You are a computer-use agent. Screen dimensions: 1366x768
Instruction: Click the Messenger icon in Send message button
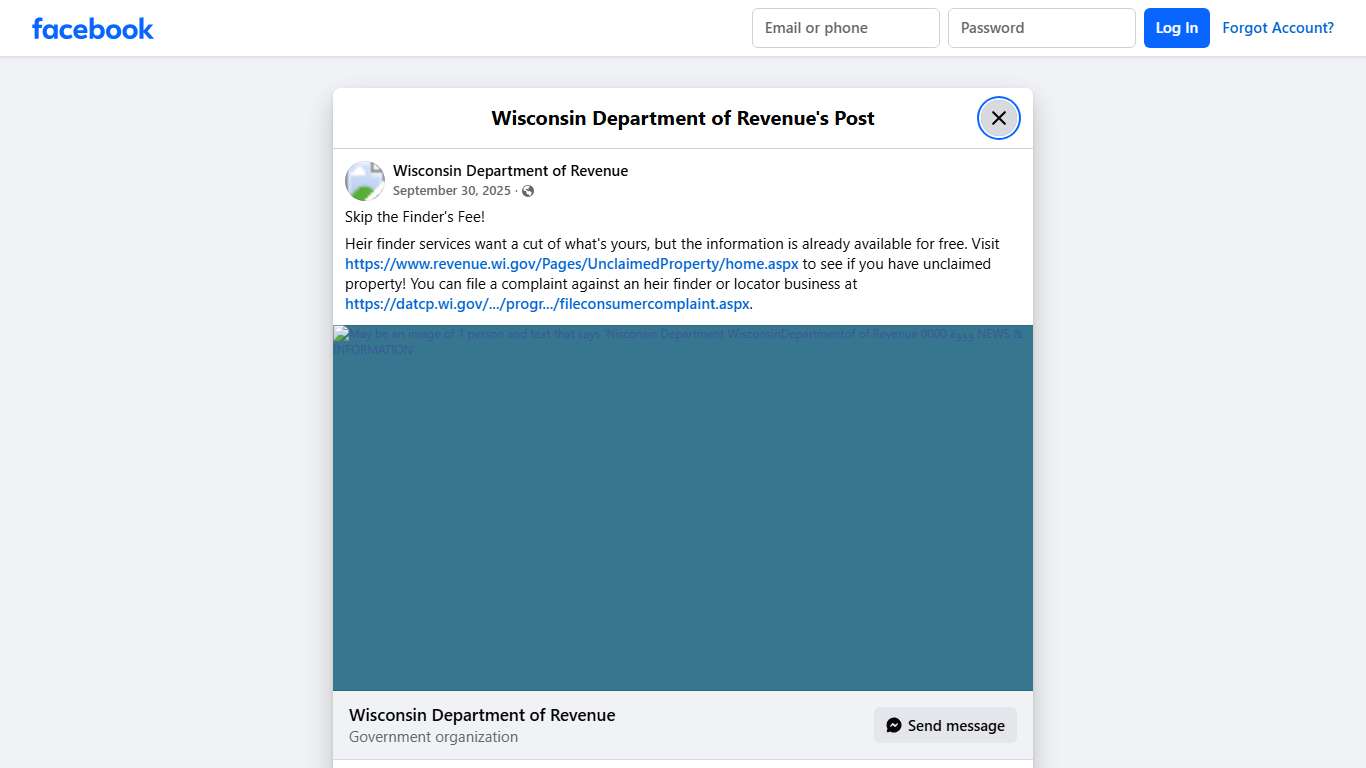pos(893,724)
